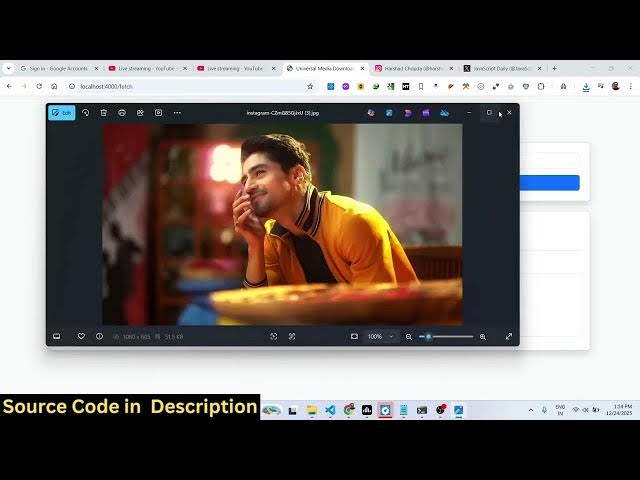Bookmark this page with the star icon
Screen dimensions: 640x480
(x=310, y=87)
